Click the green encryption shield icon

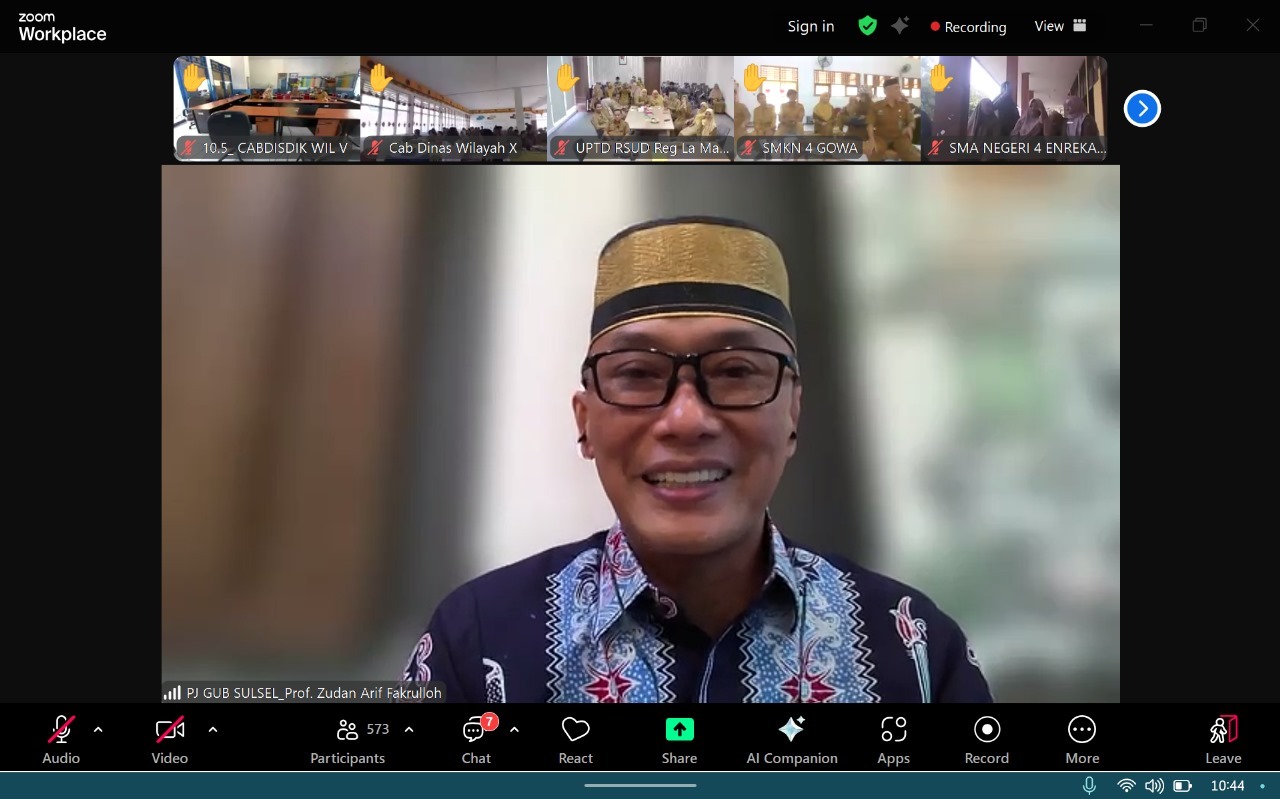coord(867,27)
